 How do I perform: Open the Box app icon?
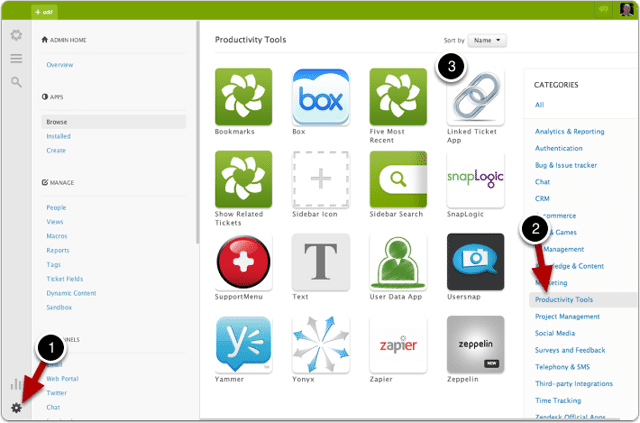[321, 97]
